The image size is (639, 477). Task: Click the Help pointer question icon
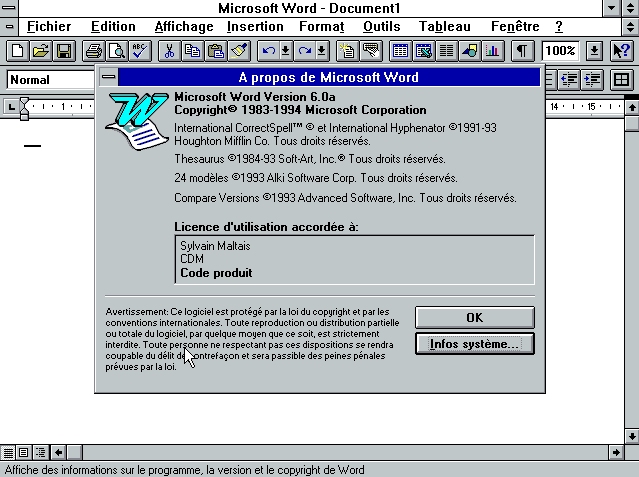pos(621,51)
